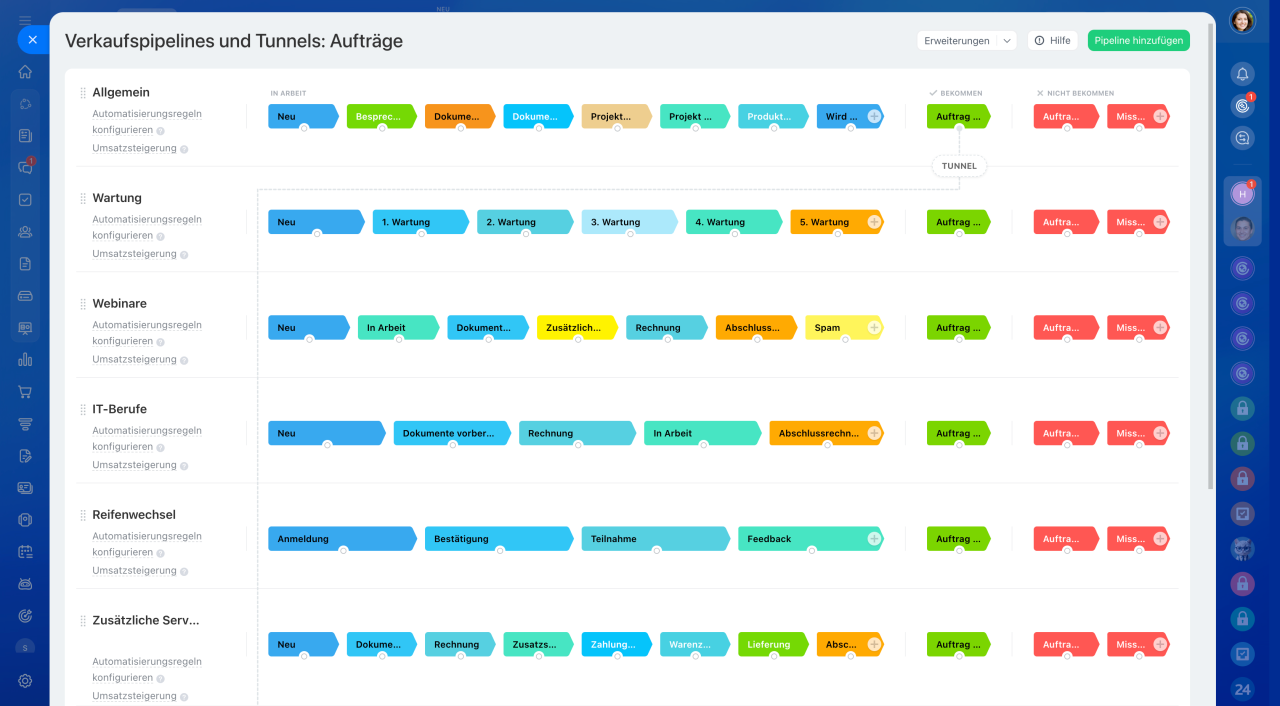This screenshot has width=1280, height=706.
Task: Open the Umsatzsteigerung link under Webinare
Action: 134,359
